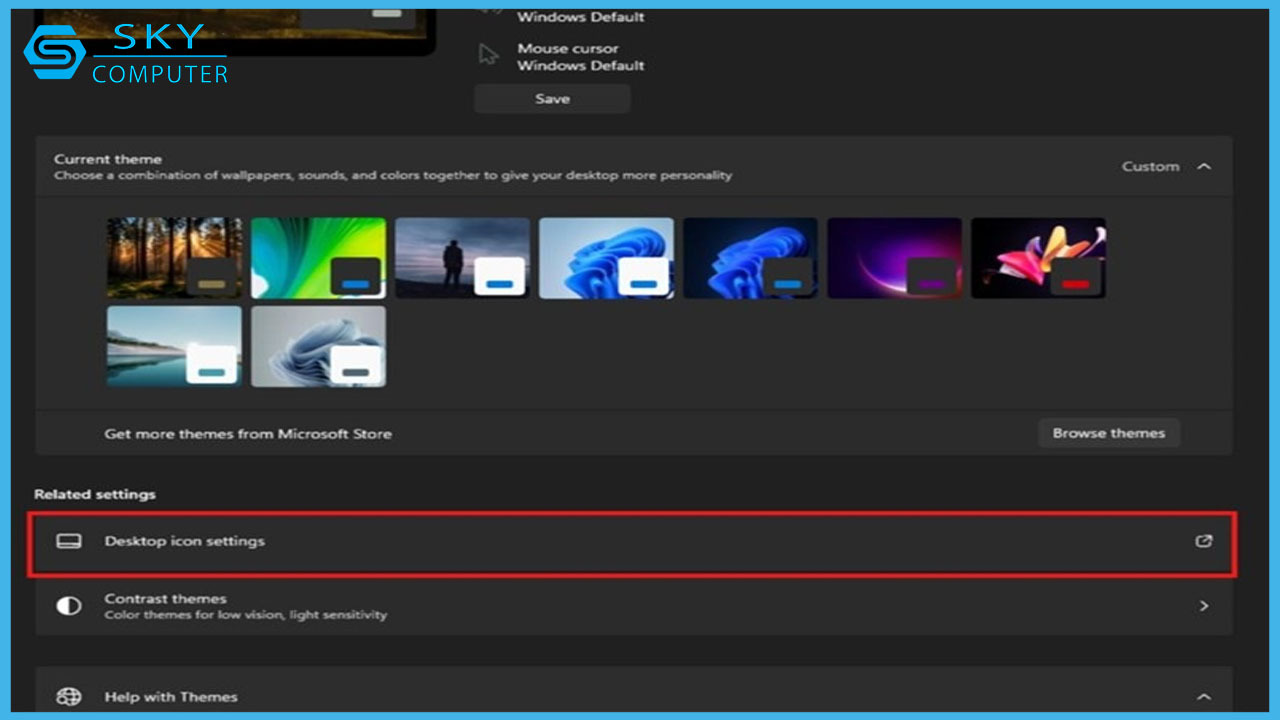Image resolution: width=1280 pixels, height=720 pixels.
Task: Click the external link icon for Desktop icon settings
Action: [1204, 541]
